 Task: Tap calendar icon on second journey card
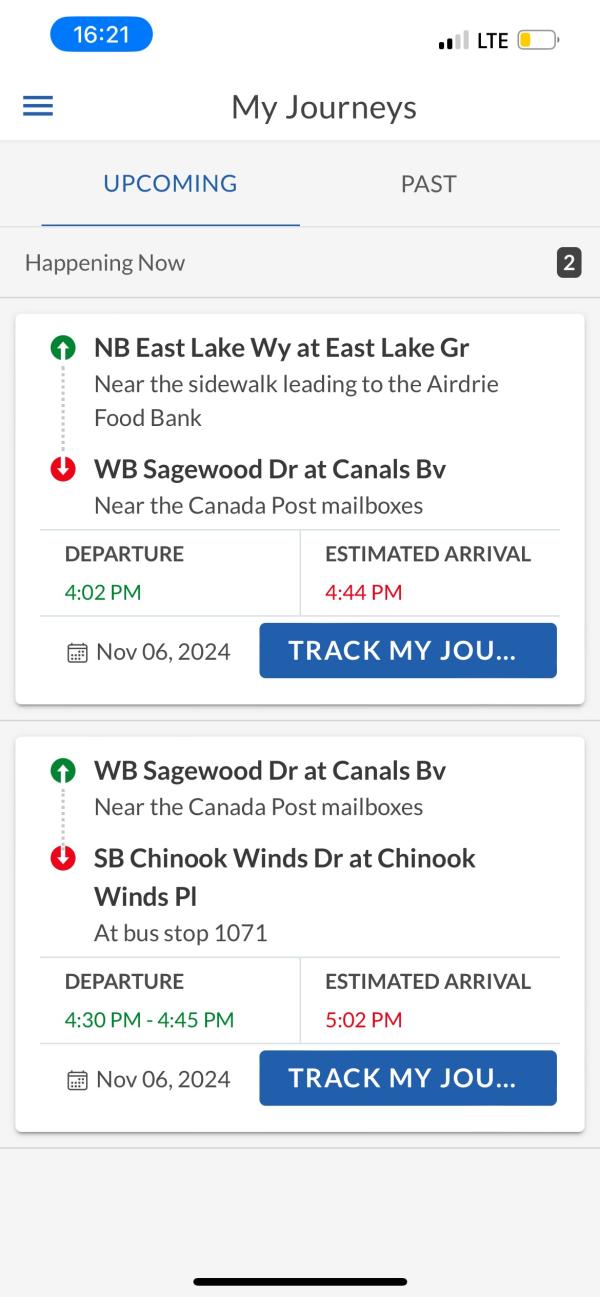coord(76,1080)
